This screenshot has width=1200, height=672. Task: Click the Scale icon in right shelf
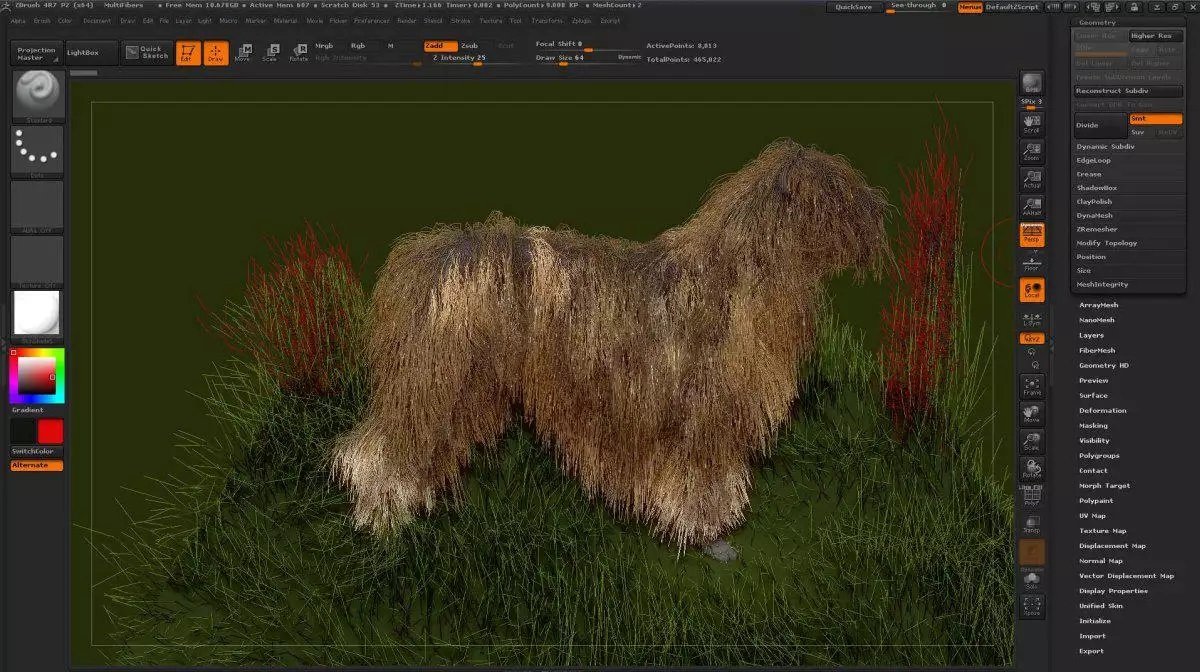[x=1032, y=442]
